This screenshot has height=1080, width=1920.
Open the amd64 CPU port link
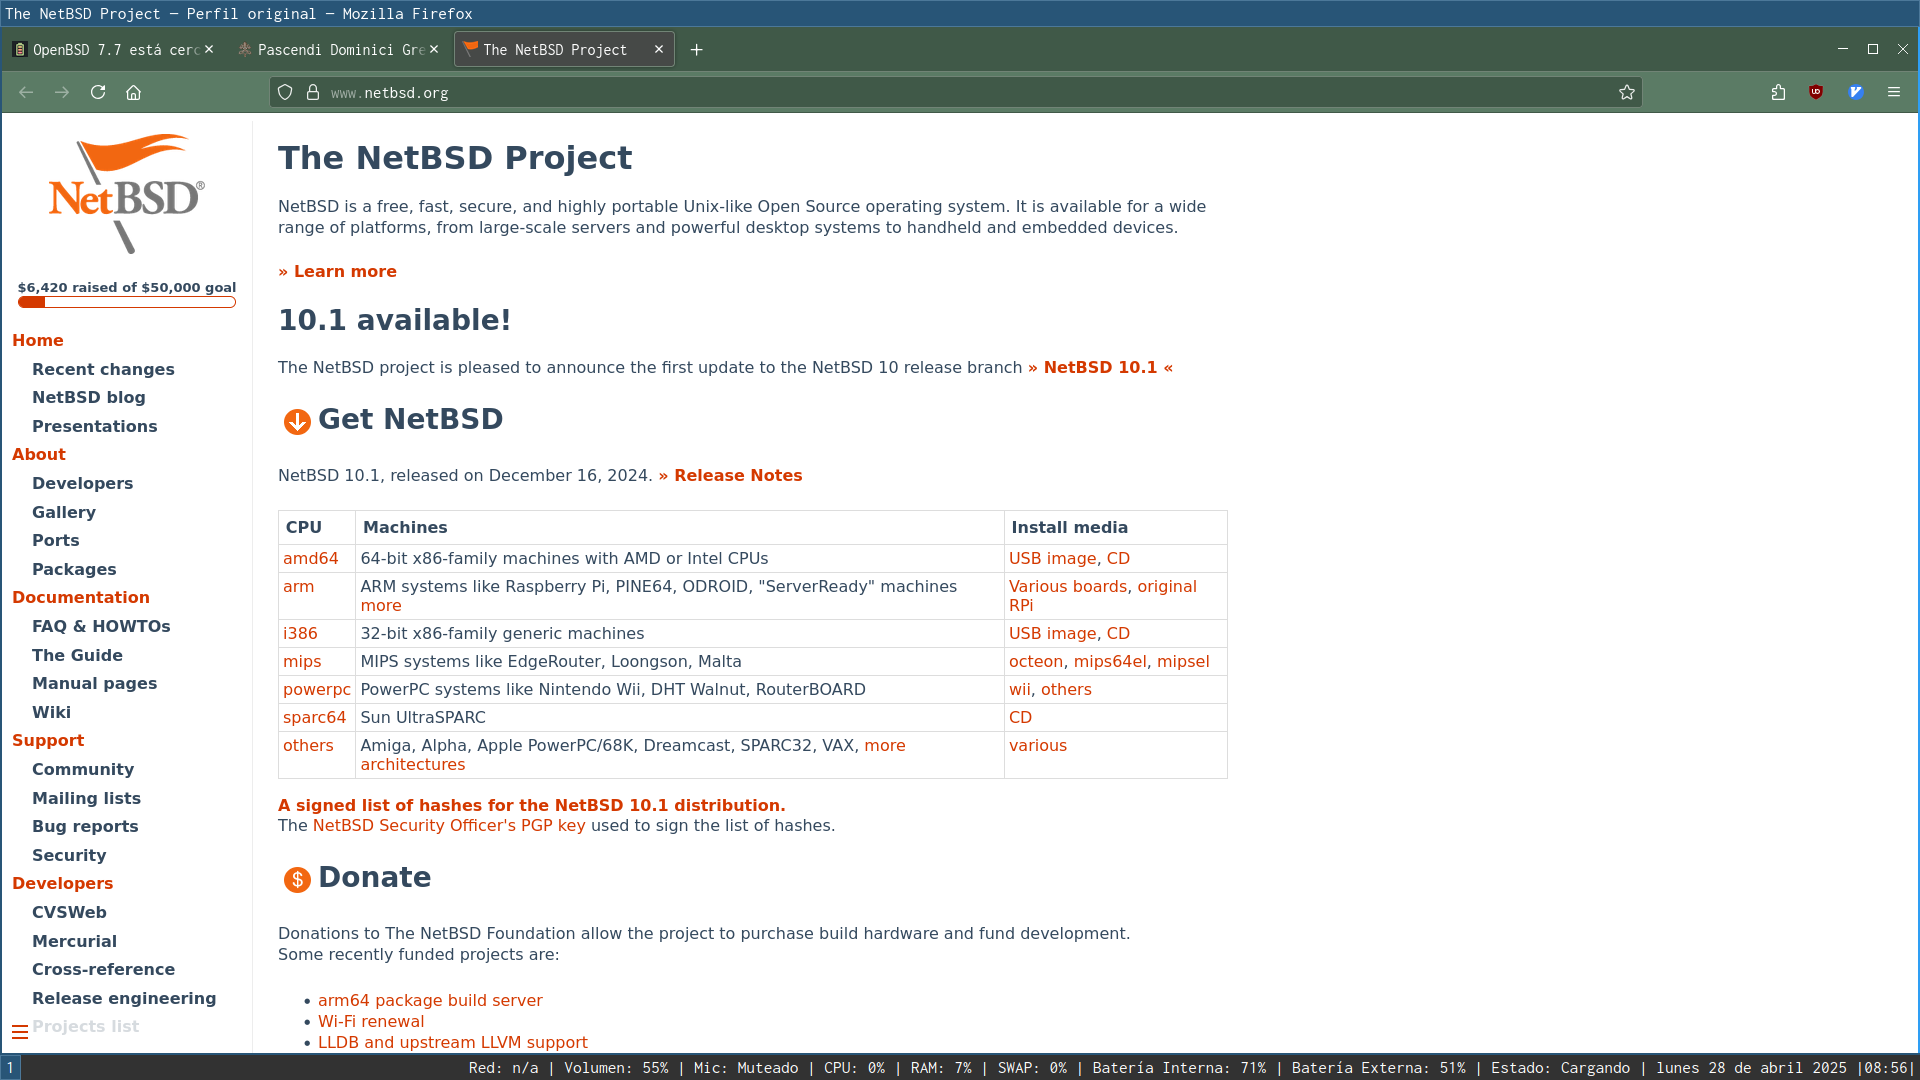[311, 558]
